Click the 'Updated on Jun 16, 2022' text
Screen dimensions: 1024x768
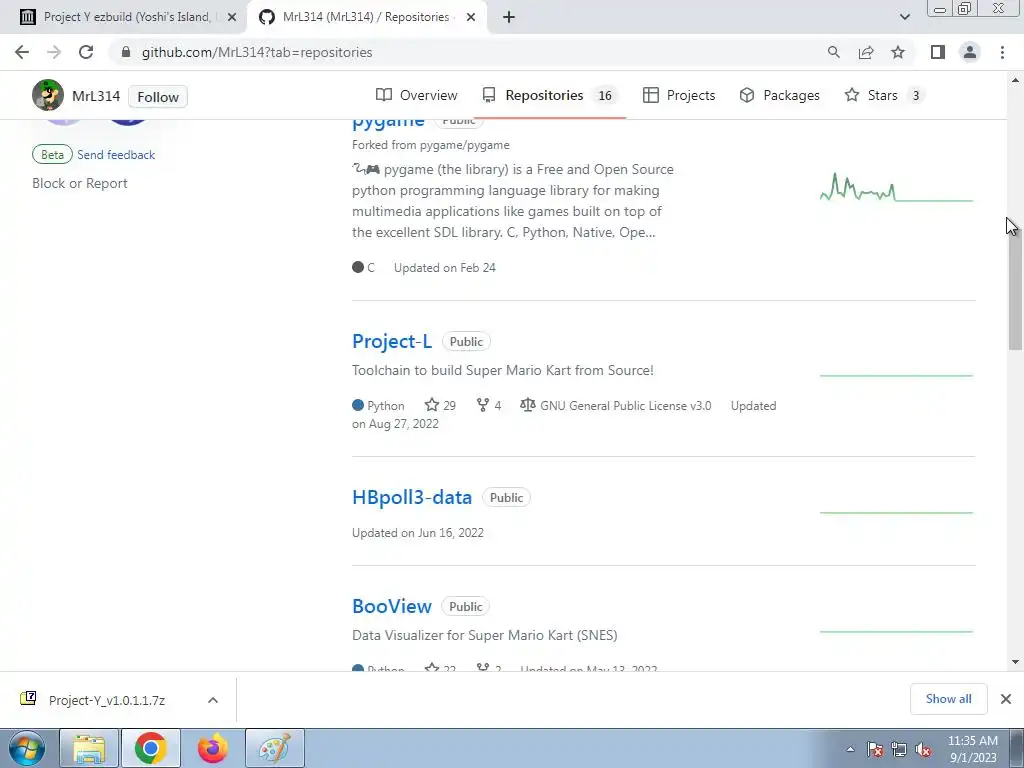(418, 533)
